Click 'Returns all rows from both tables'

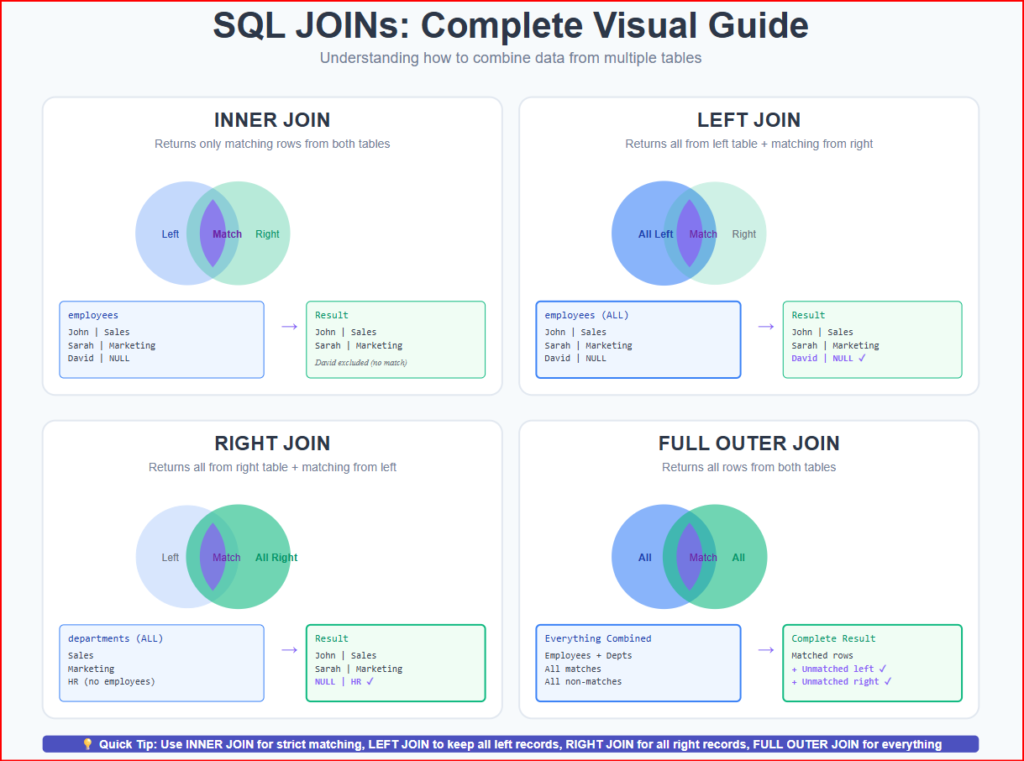pyautogui.click(x=749, y=467)
